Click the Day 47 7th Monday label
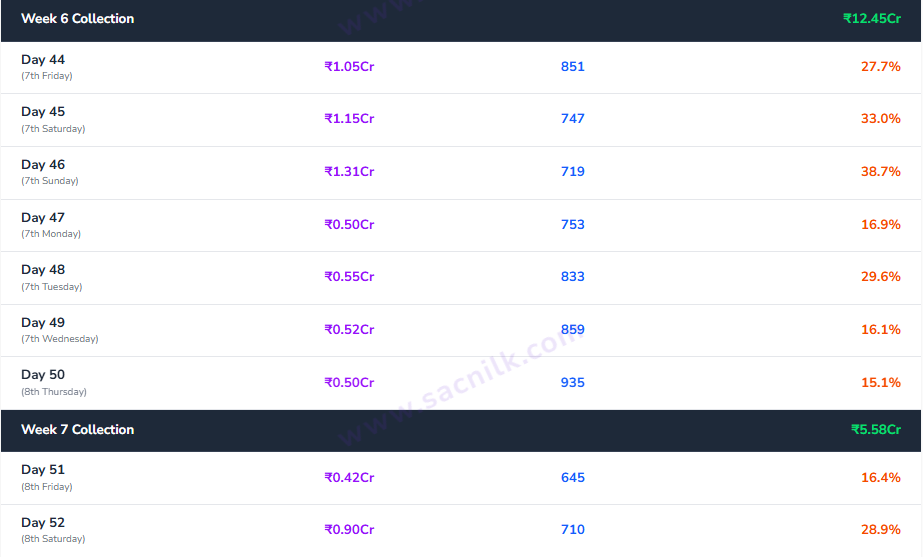 tap(51, 225)
